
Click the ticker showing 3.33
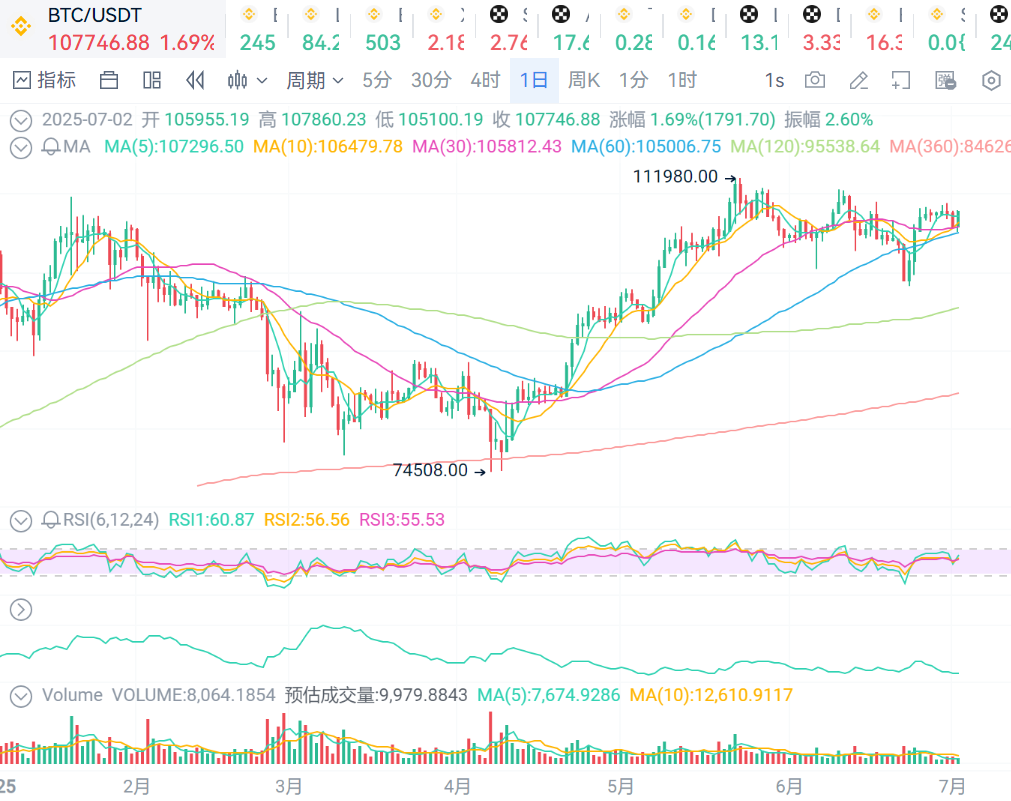(821, 28)
